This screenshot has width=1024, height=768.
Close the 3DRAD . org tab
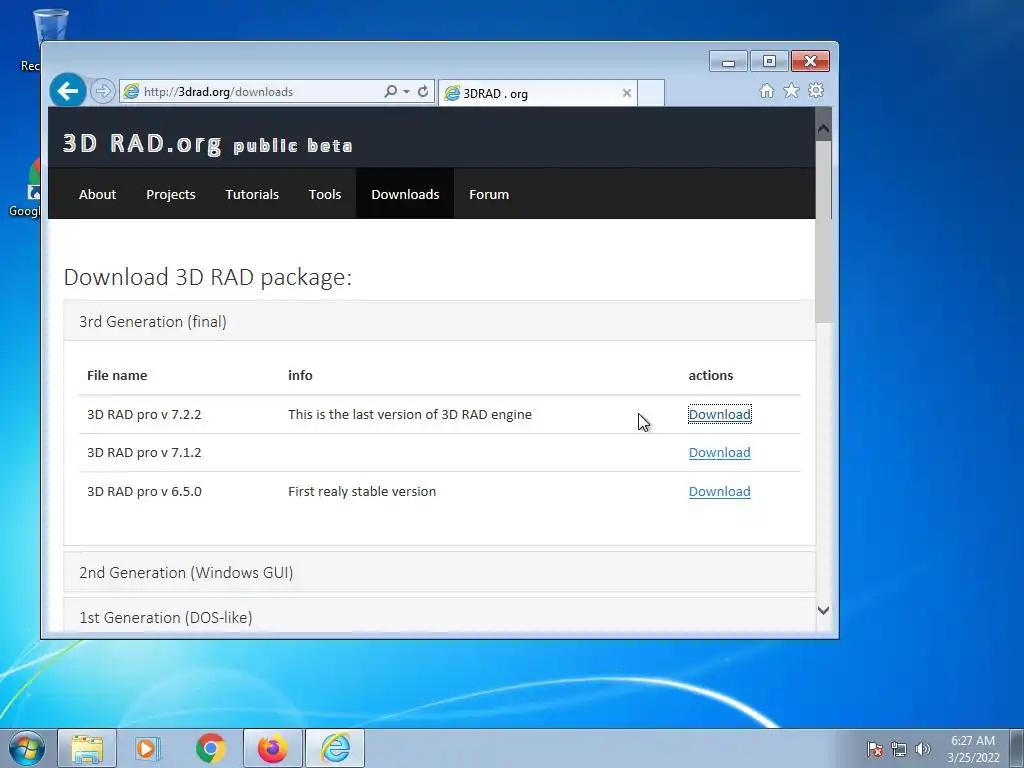click(626, 93)
